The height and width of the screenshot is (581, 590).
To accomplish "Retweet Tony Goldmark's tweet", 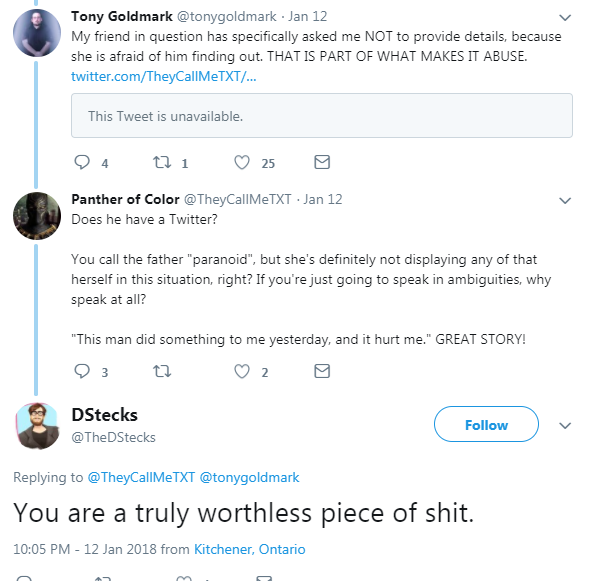I will [162, 162].
